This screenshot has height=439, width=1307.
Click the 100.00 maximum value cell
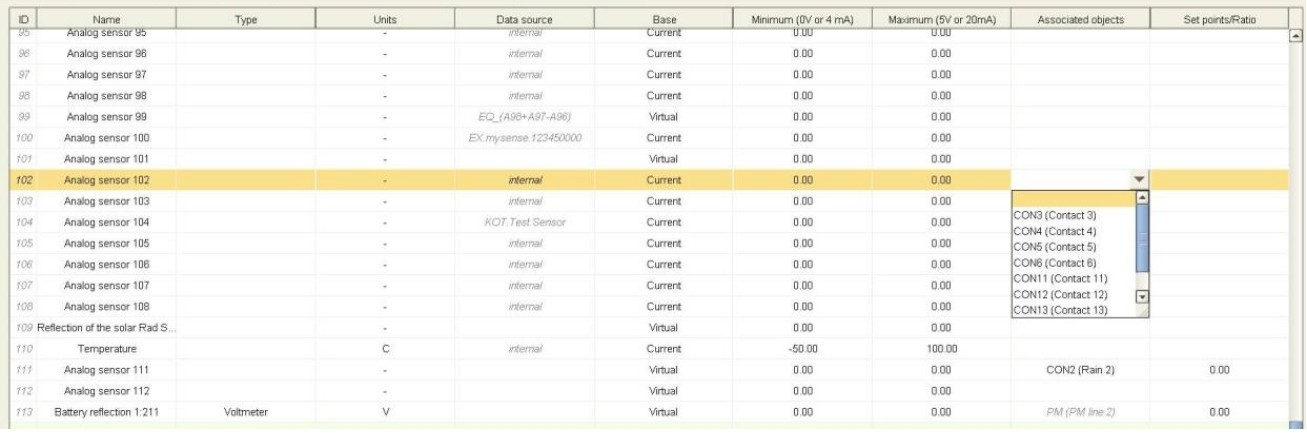click(x=941, y=348)
